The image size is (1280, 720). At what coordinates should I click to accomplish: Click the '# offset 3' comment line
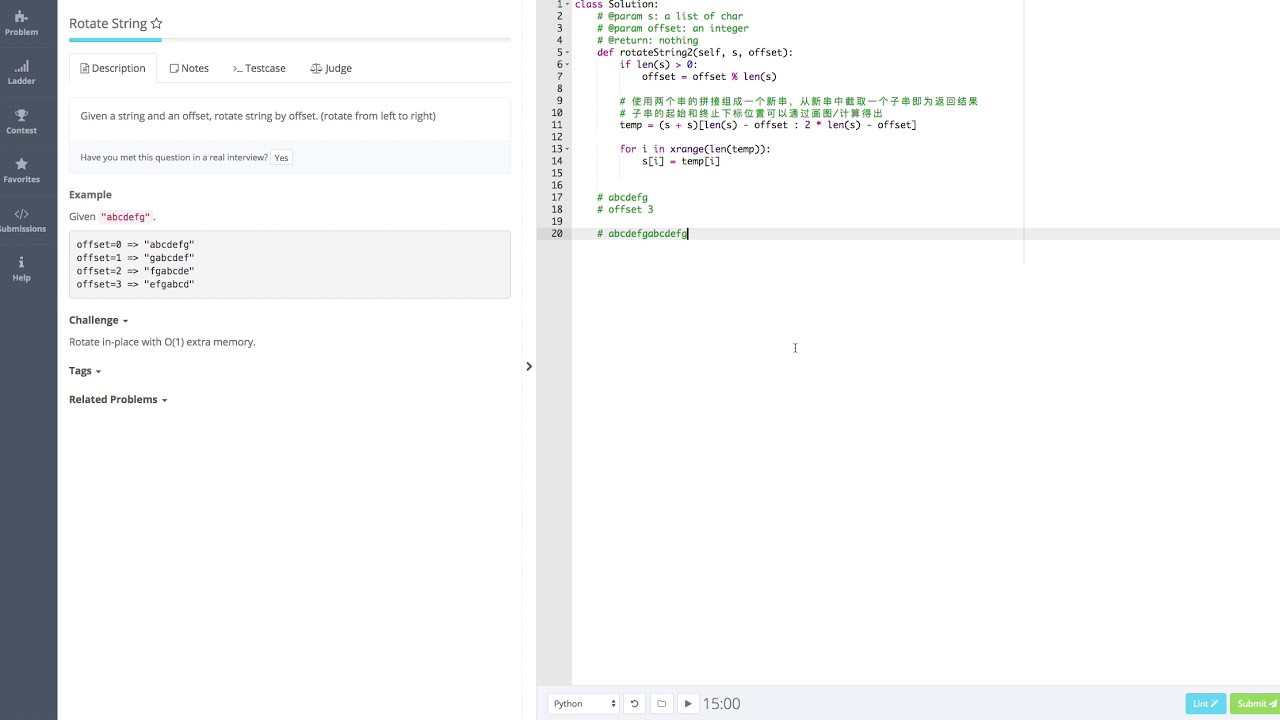tap(625, 210)
